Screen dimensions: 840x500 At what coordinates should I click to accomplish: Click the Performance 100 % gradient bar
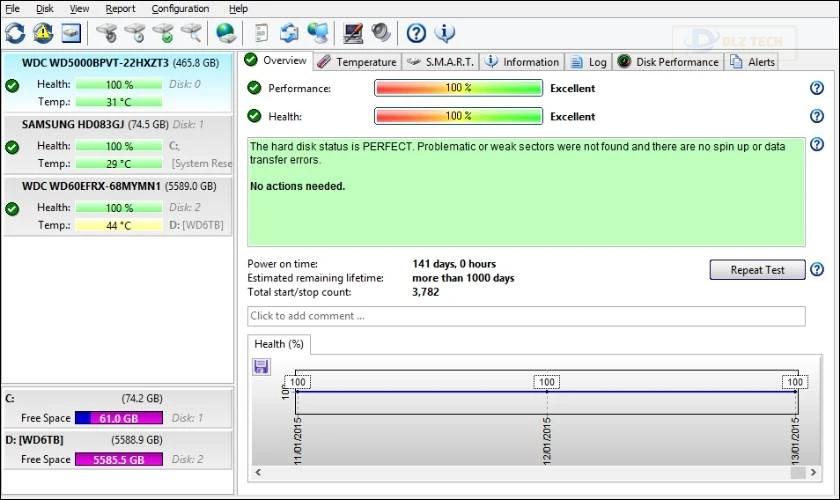point(459,88)
